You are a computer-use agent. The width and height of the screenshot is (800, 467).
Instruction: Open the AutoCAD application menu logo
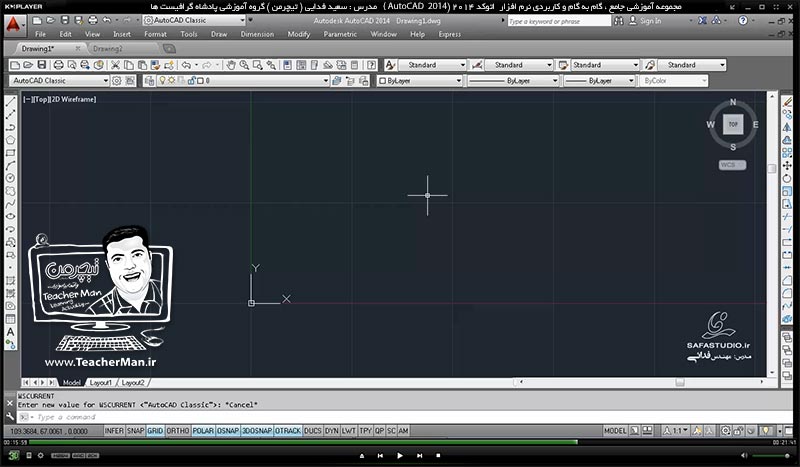(14, 24)
